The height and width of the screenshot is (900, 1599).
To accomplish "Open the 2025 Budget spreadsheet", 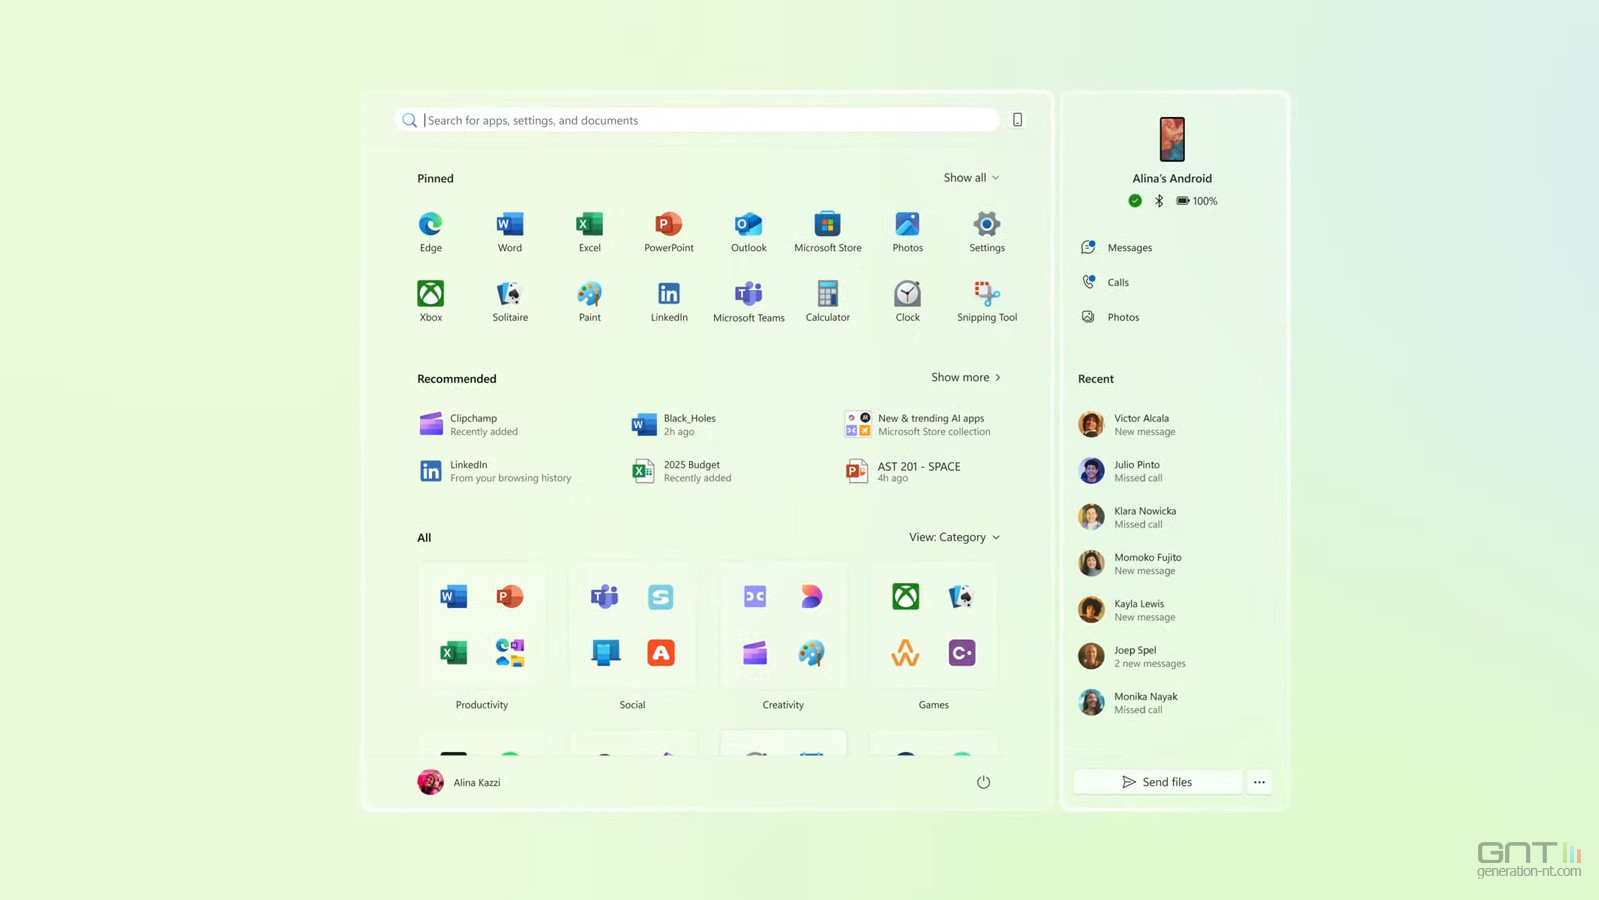I will point(682,471).
